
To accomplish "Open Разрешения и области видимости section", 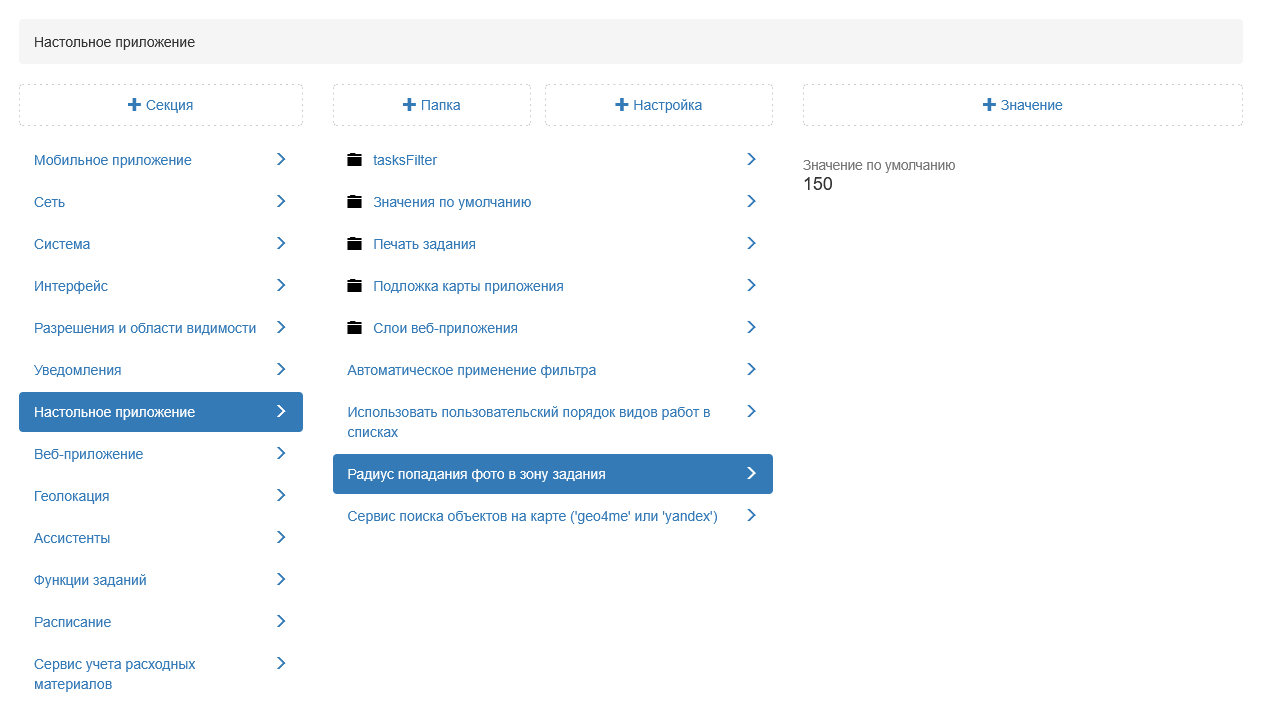I will coord(145,328).
